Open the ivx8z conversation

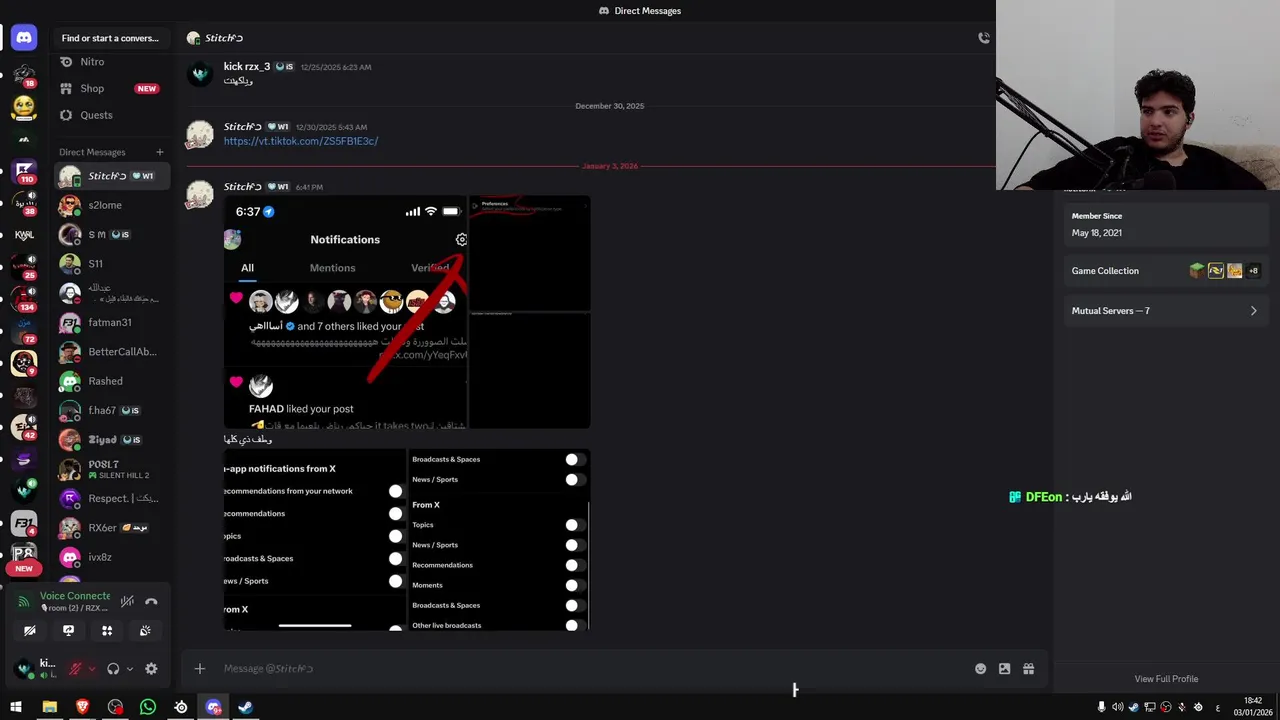[112, 557]
